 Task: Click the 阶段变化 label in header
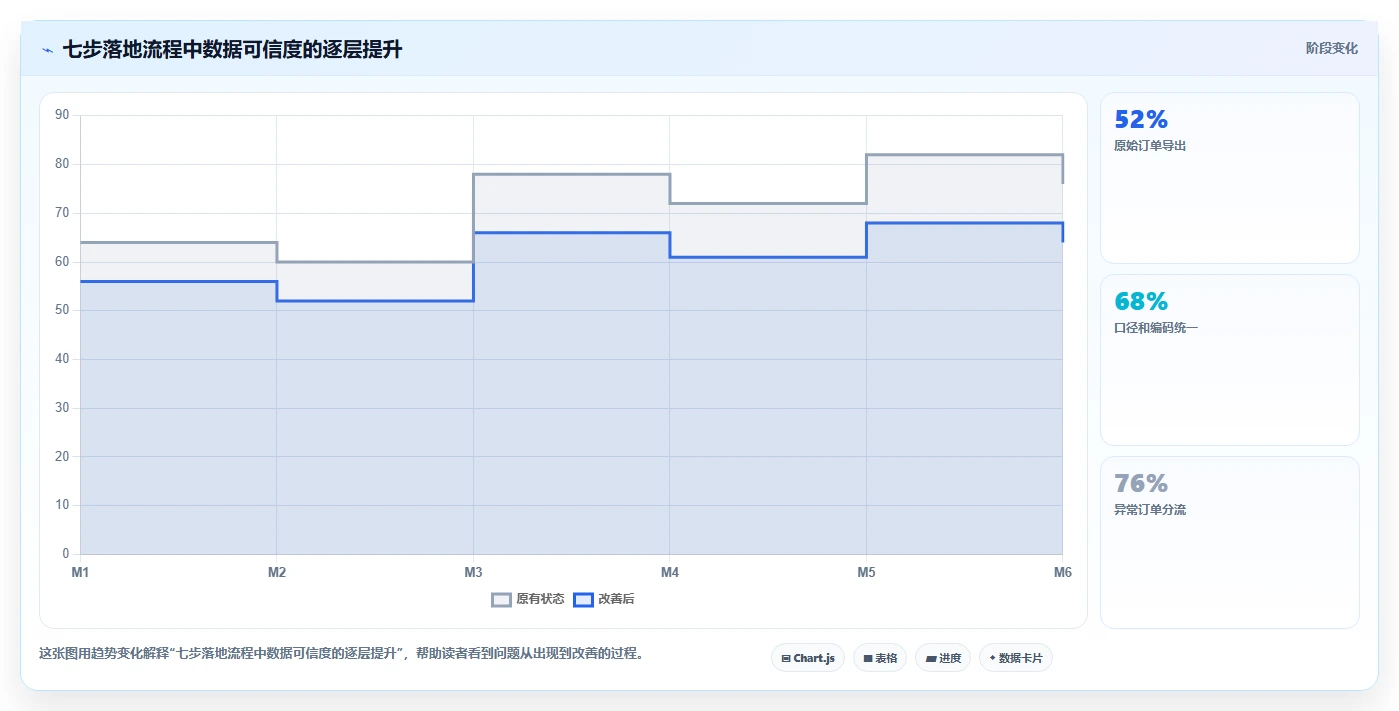[x=1332, y=48]
